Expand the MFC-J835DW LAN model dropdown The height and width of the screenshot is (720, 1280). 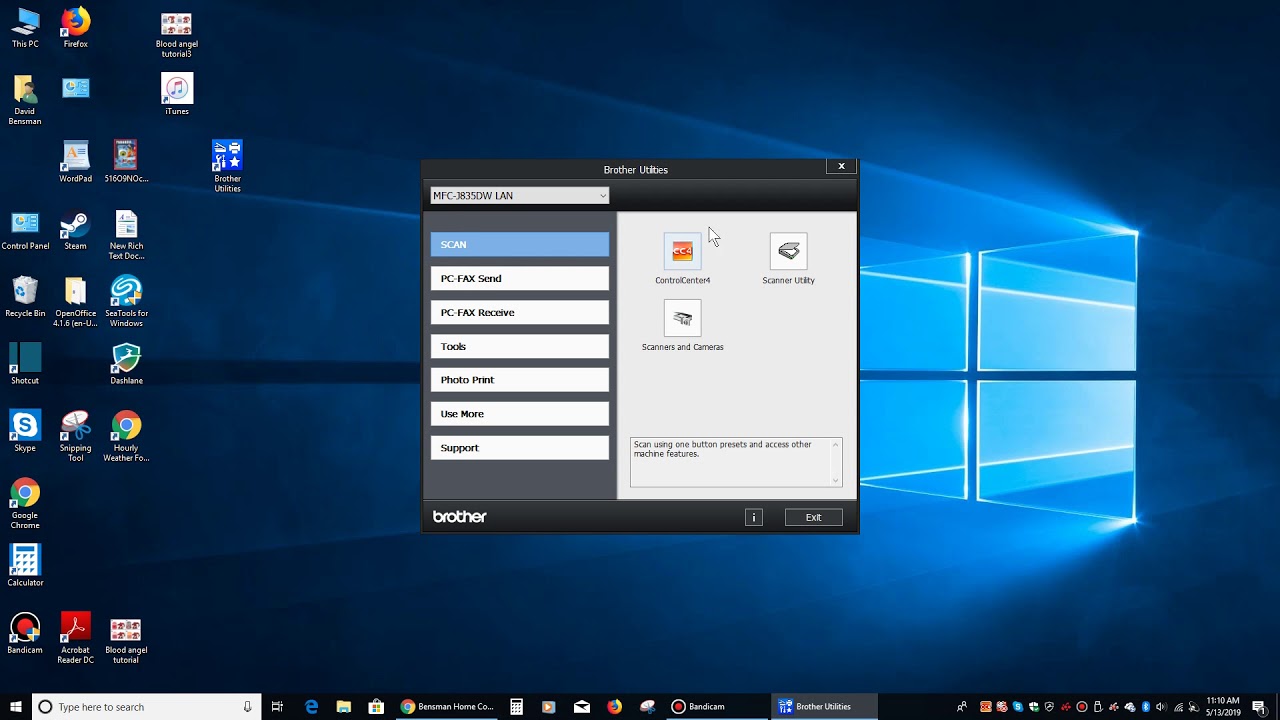[519, 196]
